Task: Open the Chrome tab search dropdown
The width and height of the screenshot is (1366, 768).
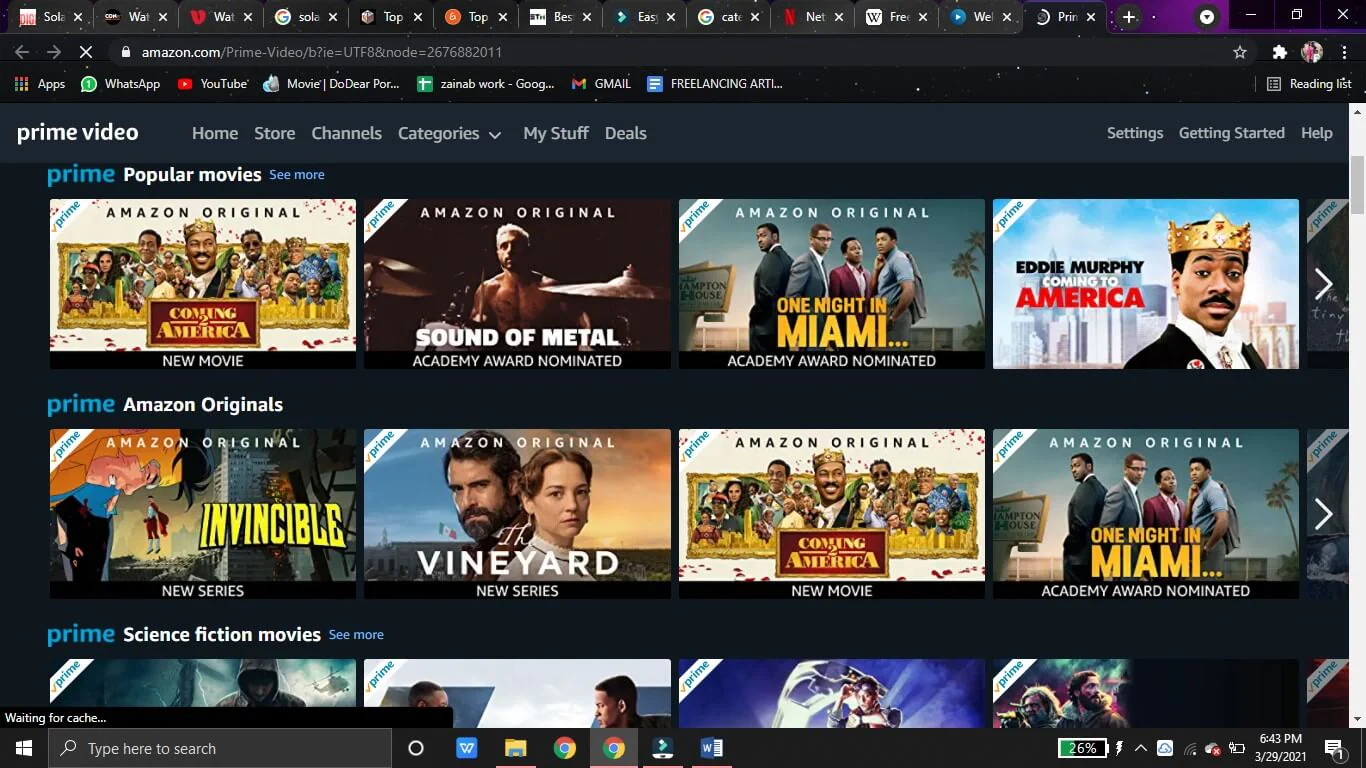Action: 1207,17
